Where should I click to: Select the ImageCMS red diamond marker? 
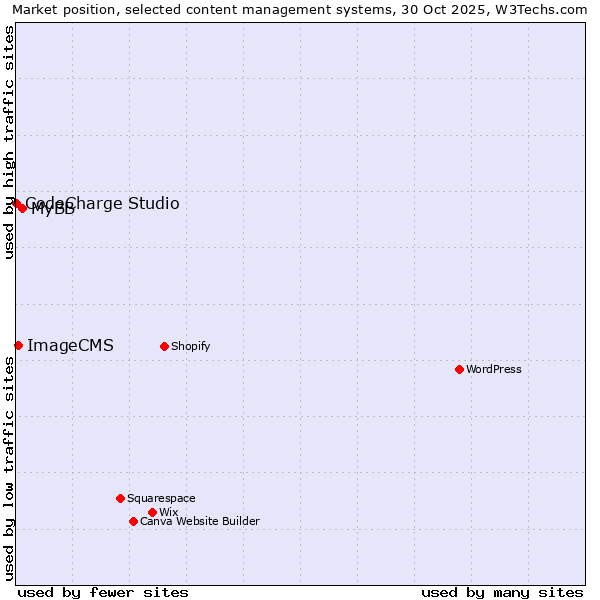pos(18,345)
